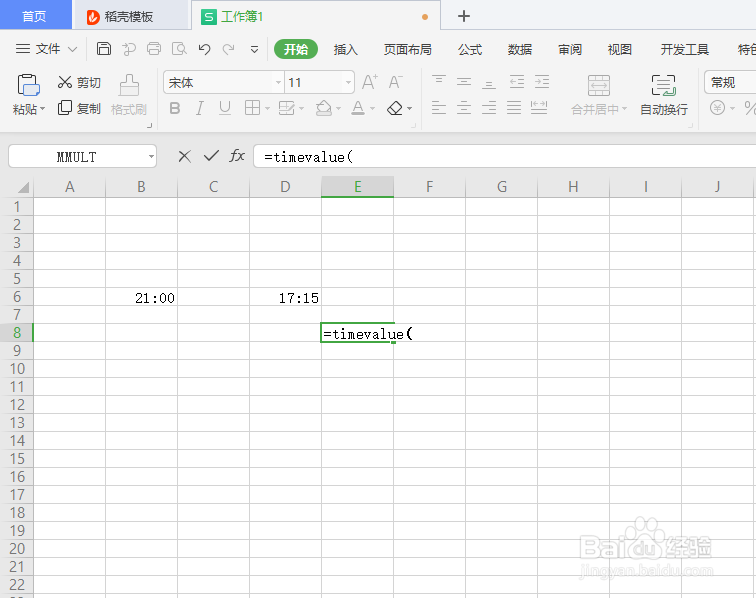Redo the last undone action
The height and width of the screenshot is (598, 756).
pos(229,49)
